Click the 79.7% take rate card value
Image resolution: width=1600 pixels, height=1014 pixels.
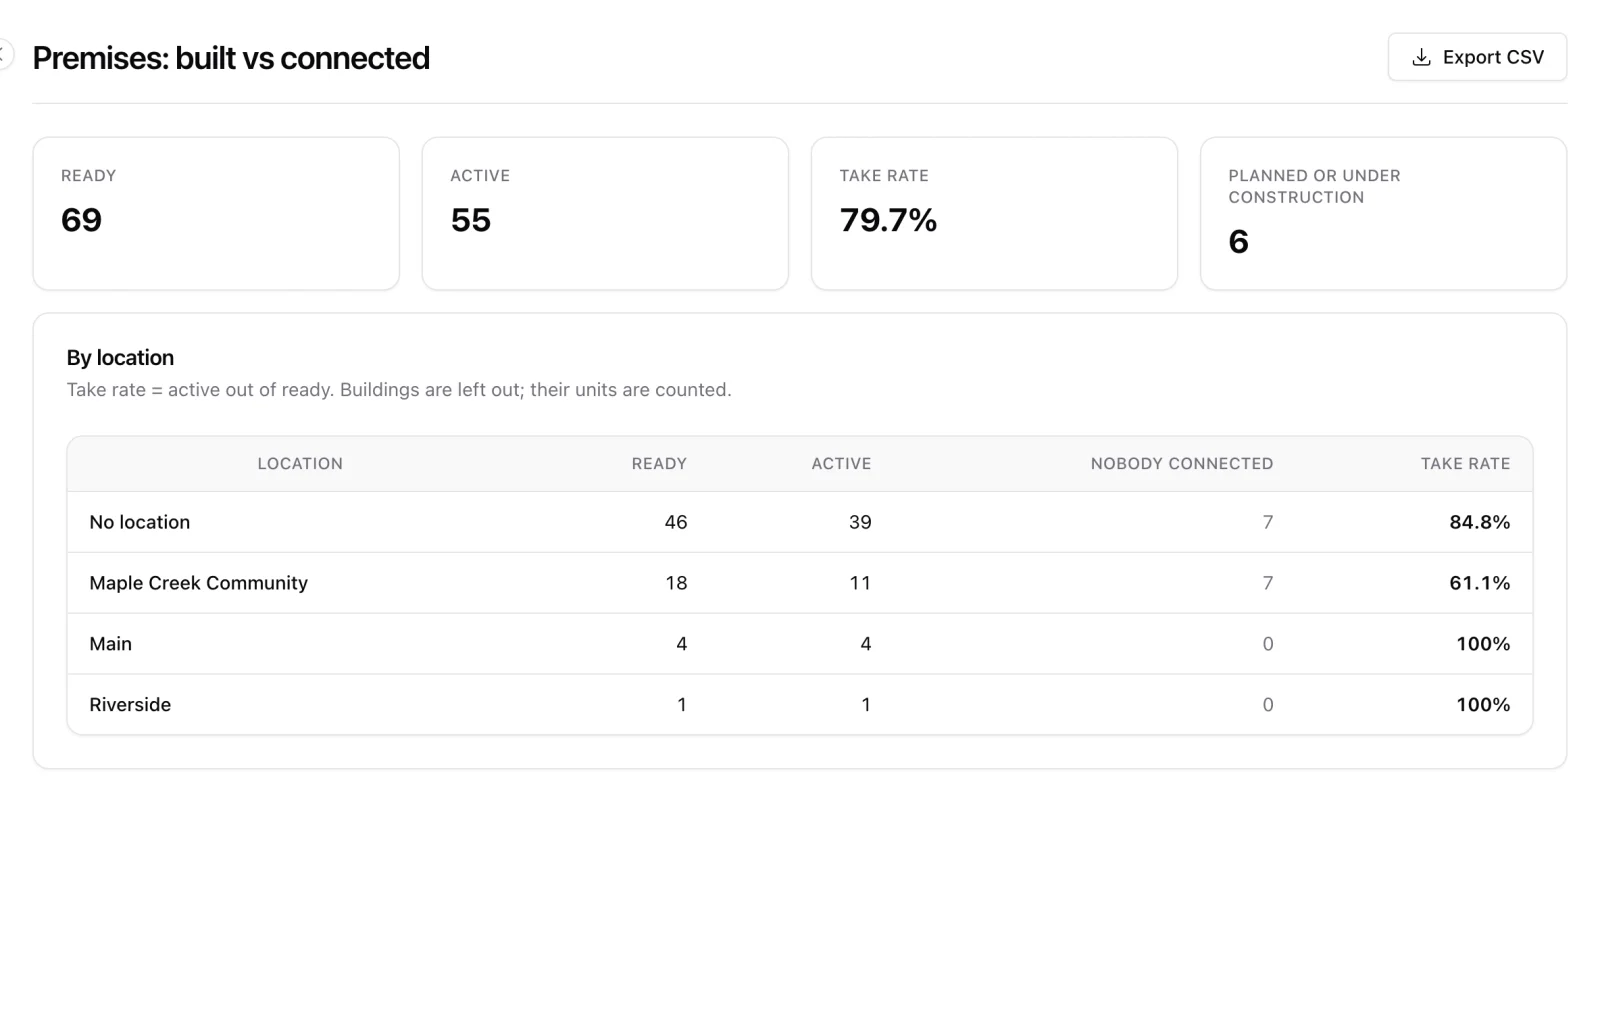click(x=888, y=220)
